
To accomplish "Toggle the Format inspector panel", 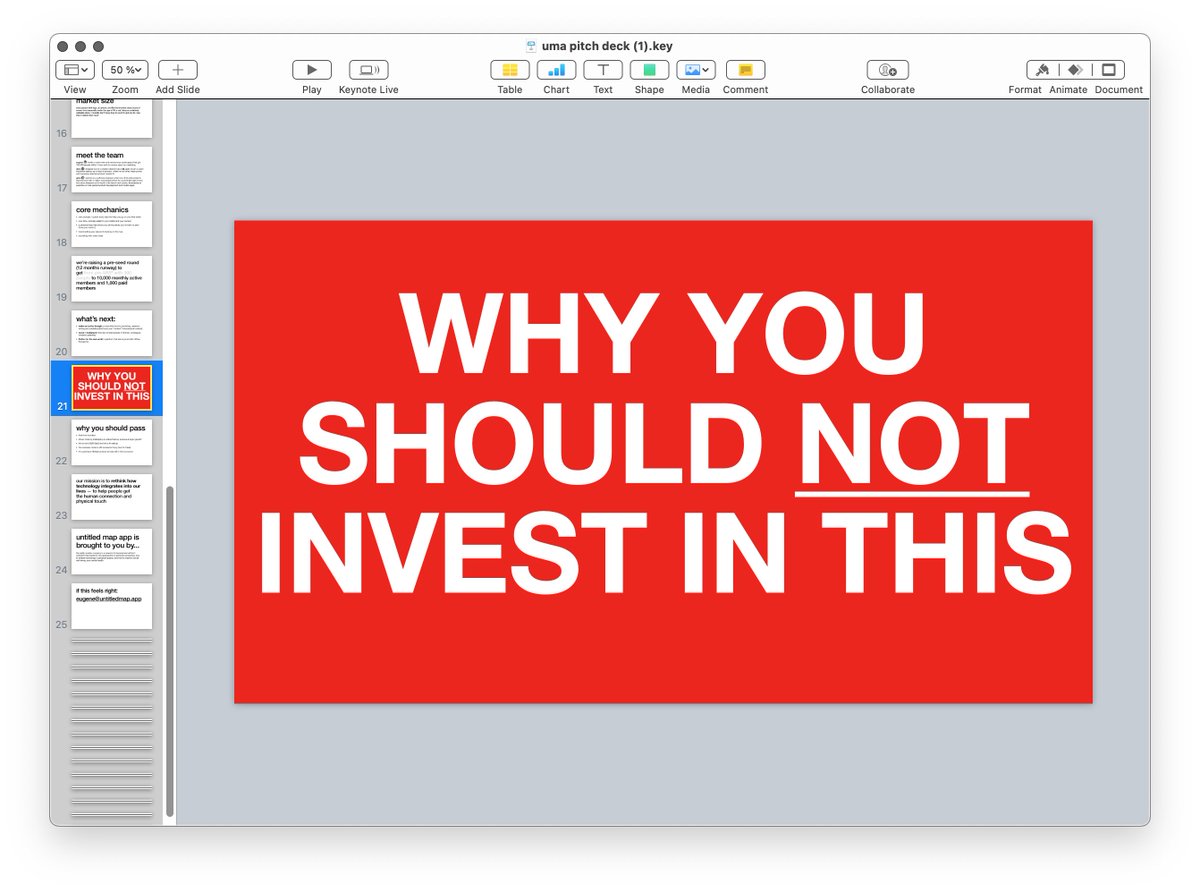I will click(x=1043, y=70).
